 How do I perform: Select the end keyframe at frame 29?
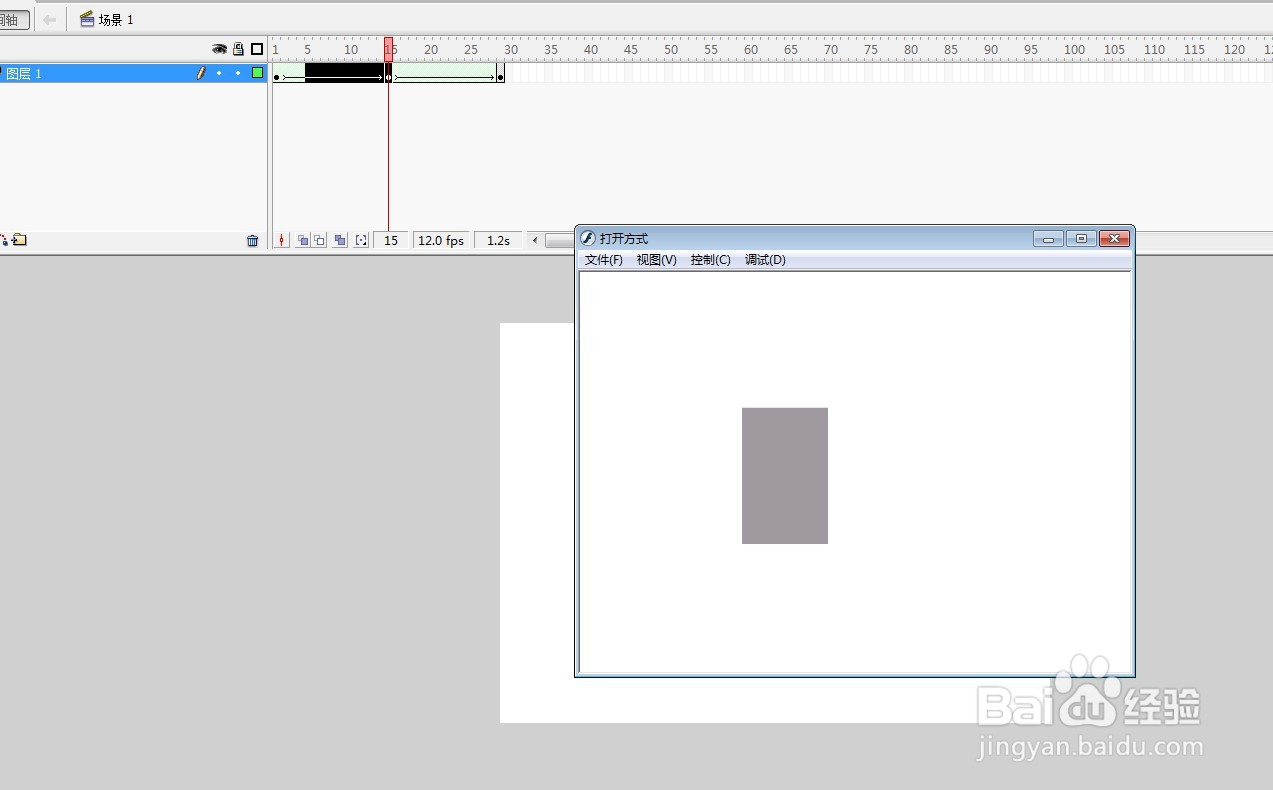500,73
